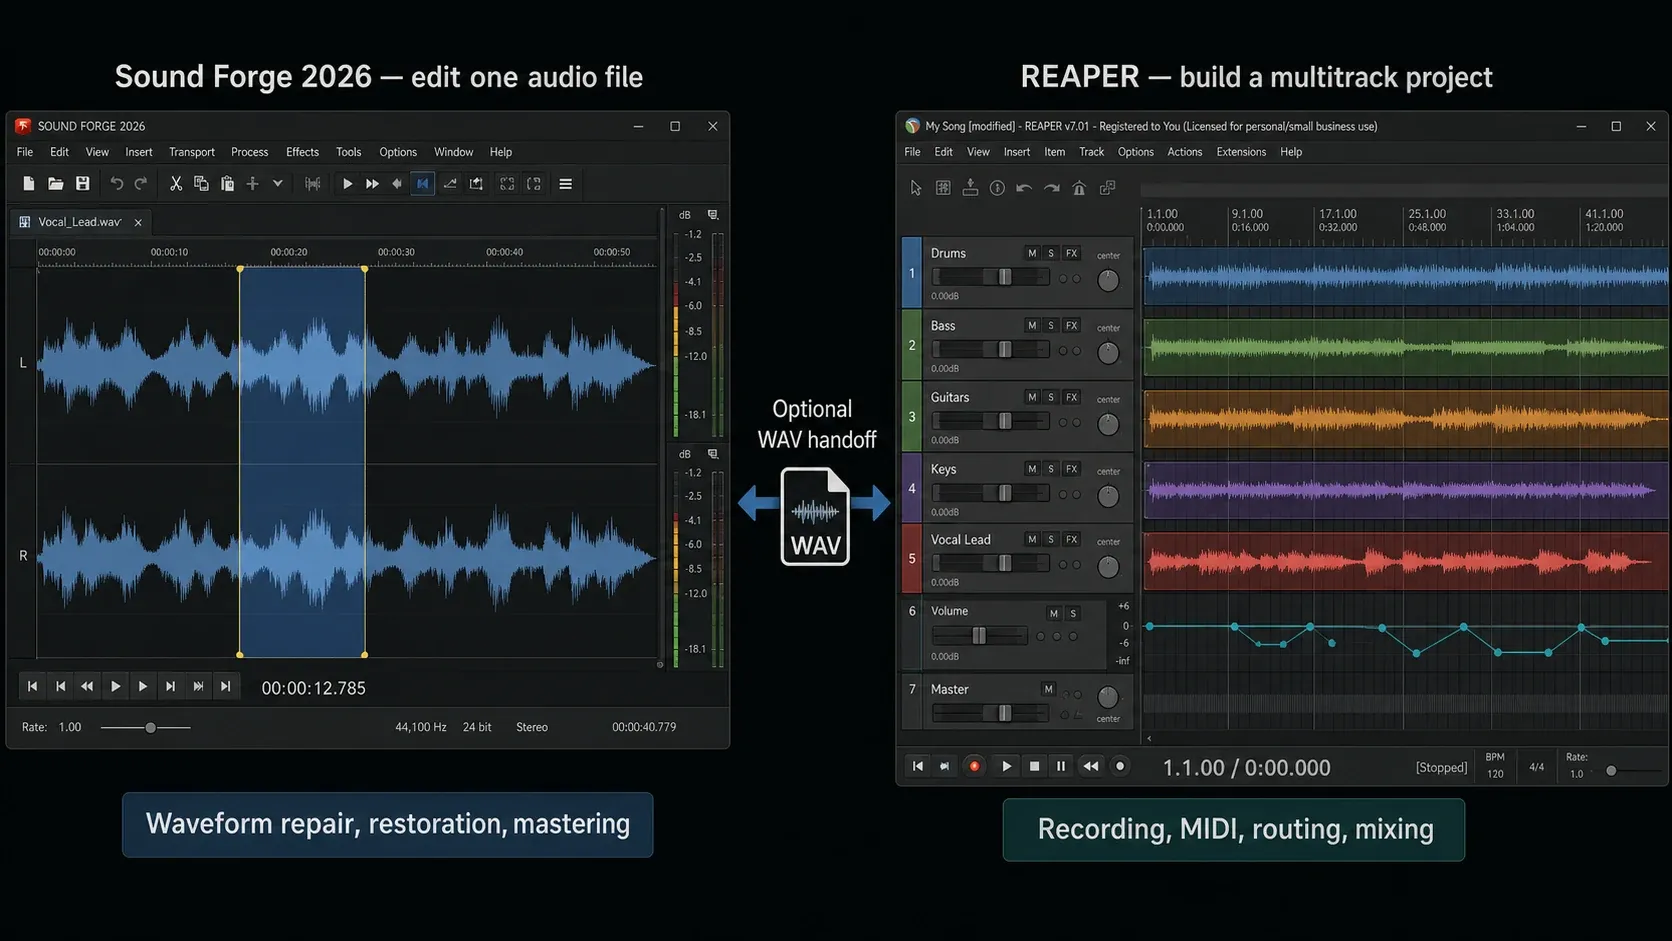Redo edit in Sound Forge toolbar

click(141, 184)
